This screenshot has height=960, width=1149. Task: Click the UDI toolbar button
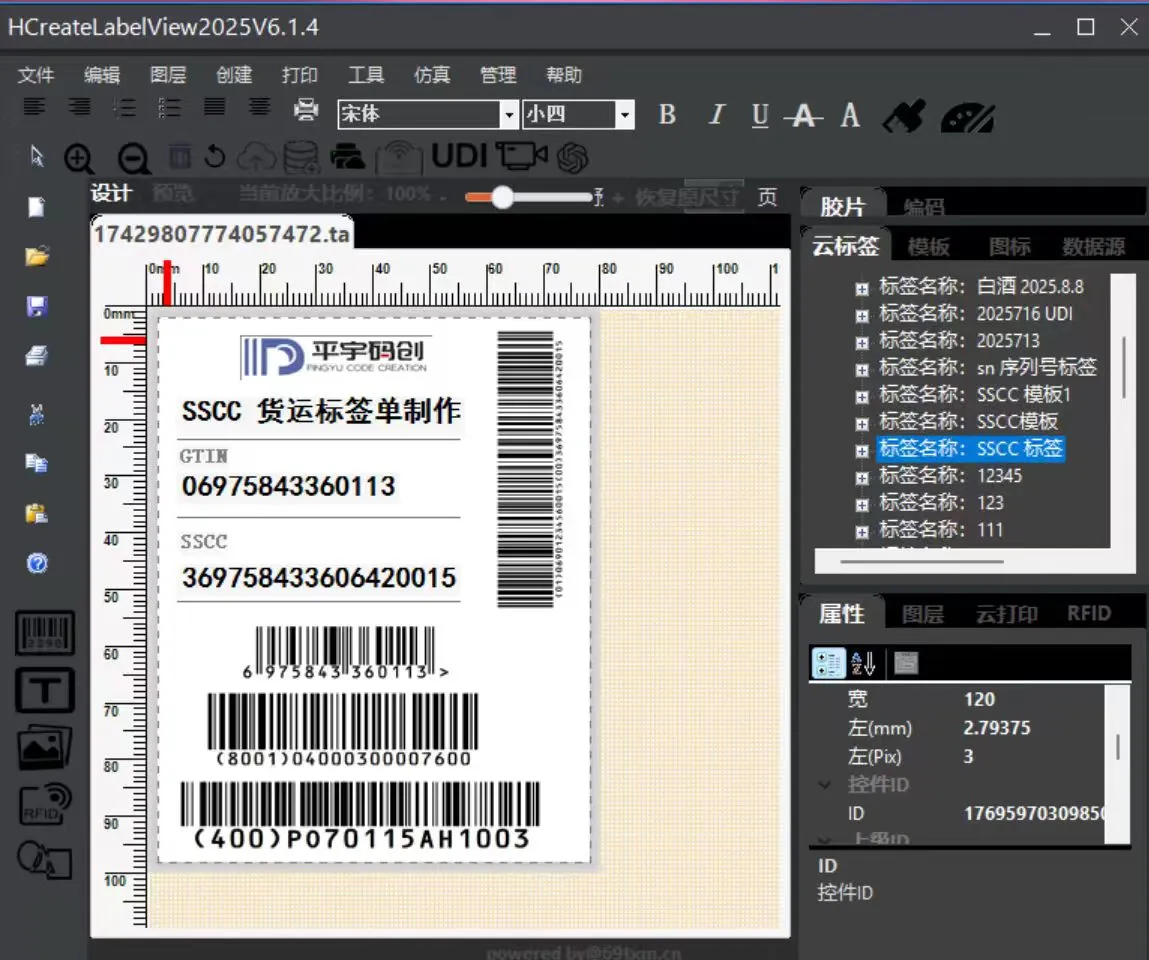[x=459, y=155]
